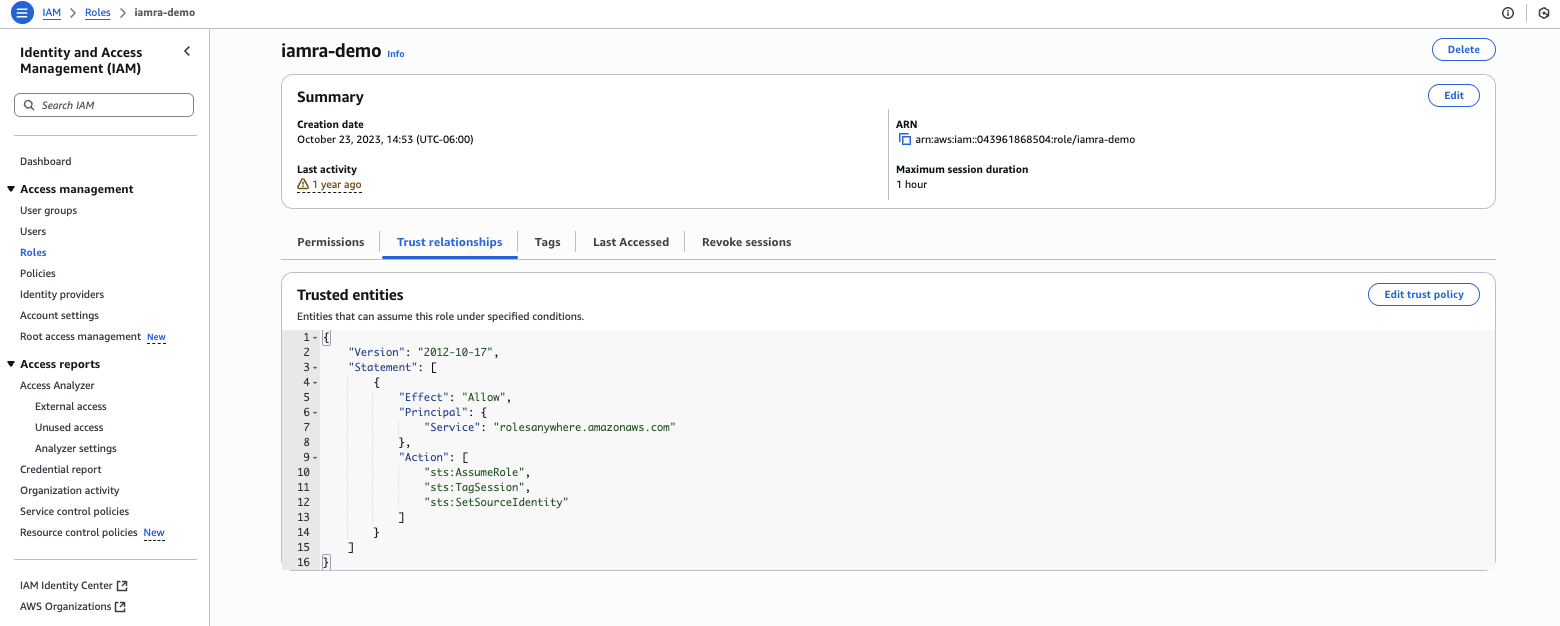Collapse the Access management section
Image resolution: width=1560 pixels, height=626 pixels.
click(x=11, y=189)
